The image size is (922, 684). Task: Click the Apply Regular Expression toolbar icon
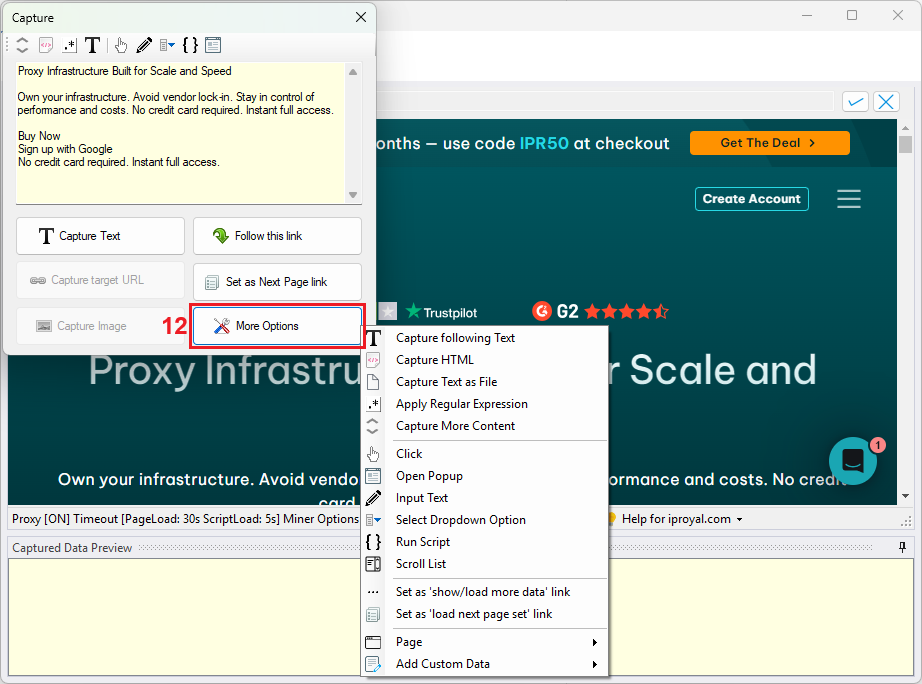(x=69, y=45)
